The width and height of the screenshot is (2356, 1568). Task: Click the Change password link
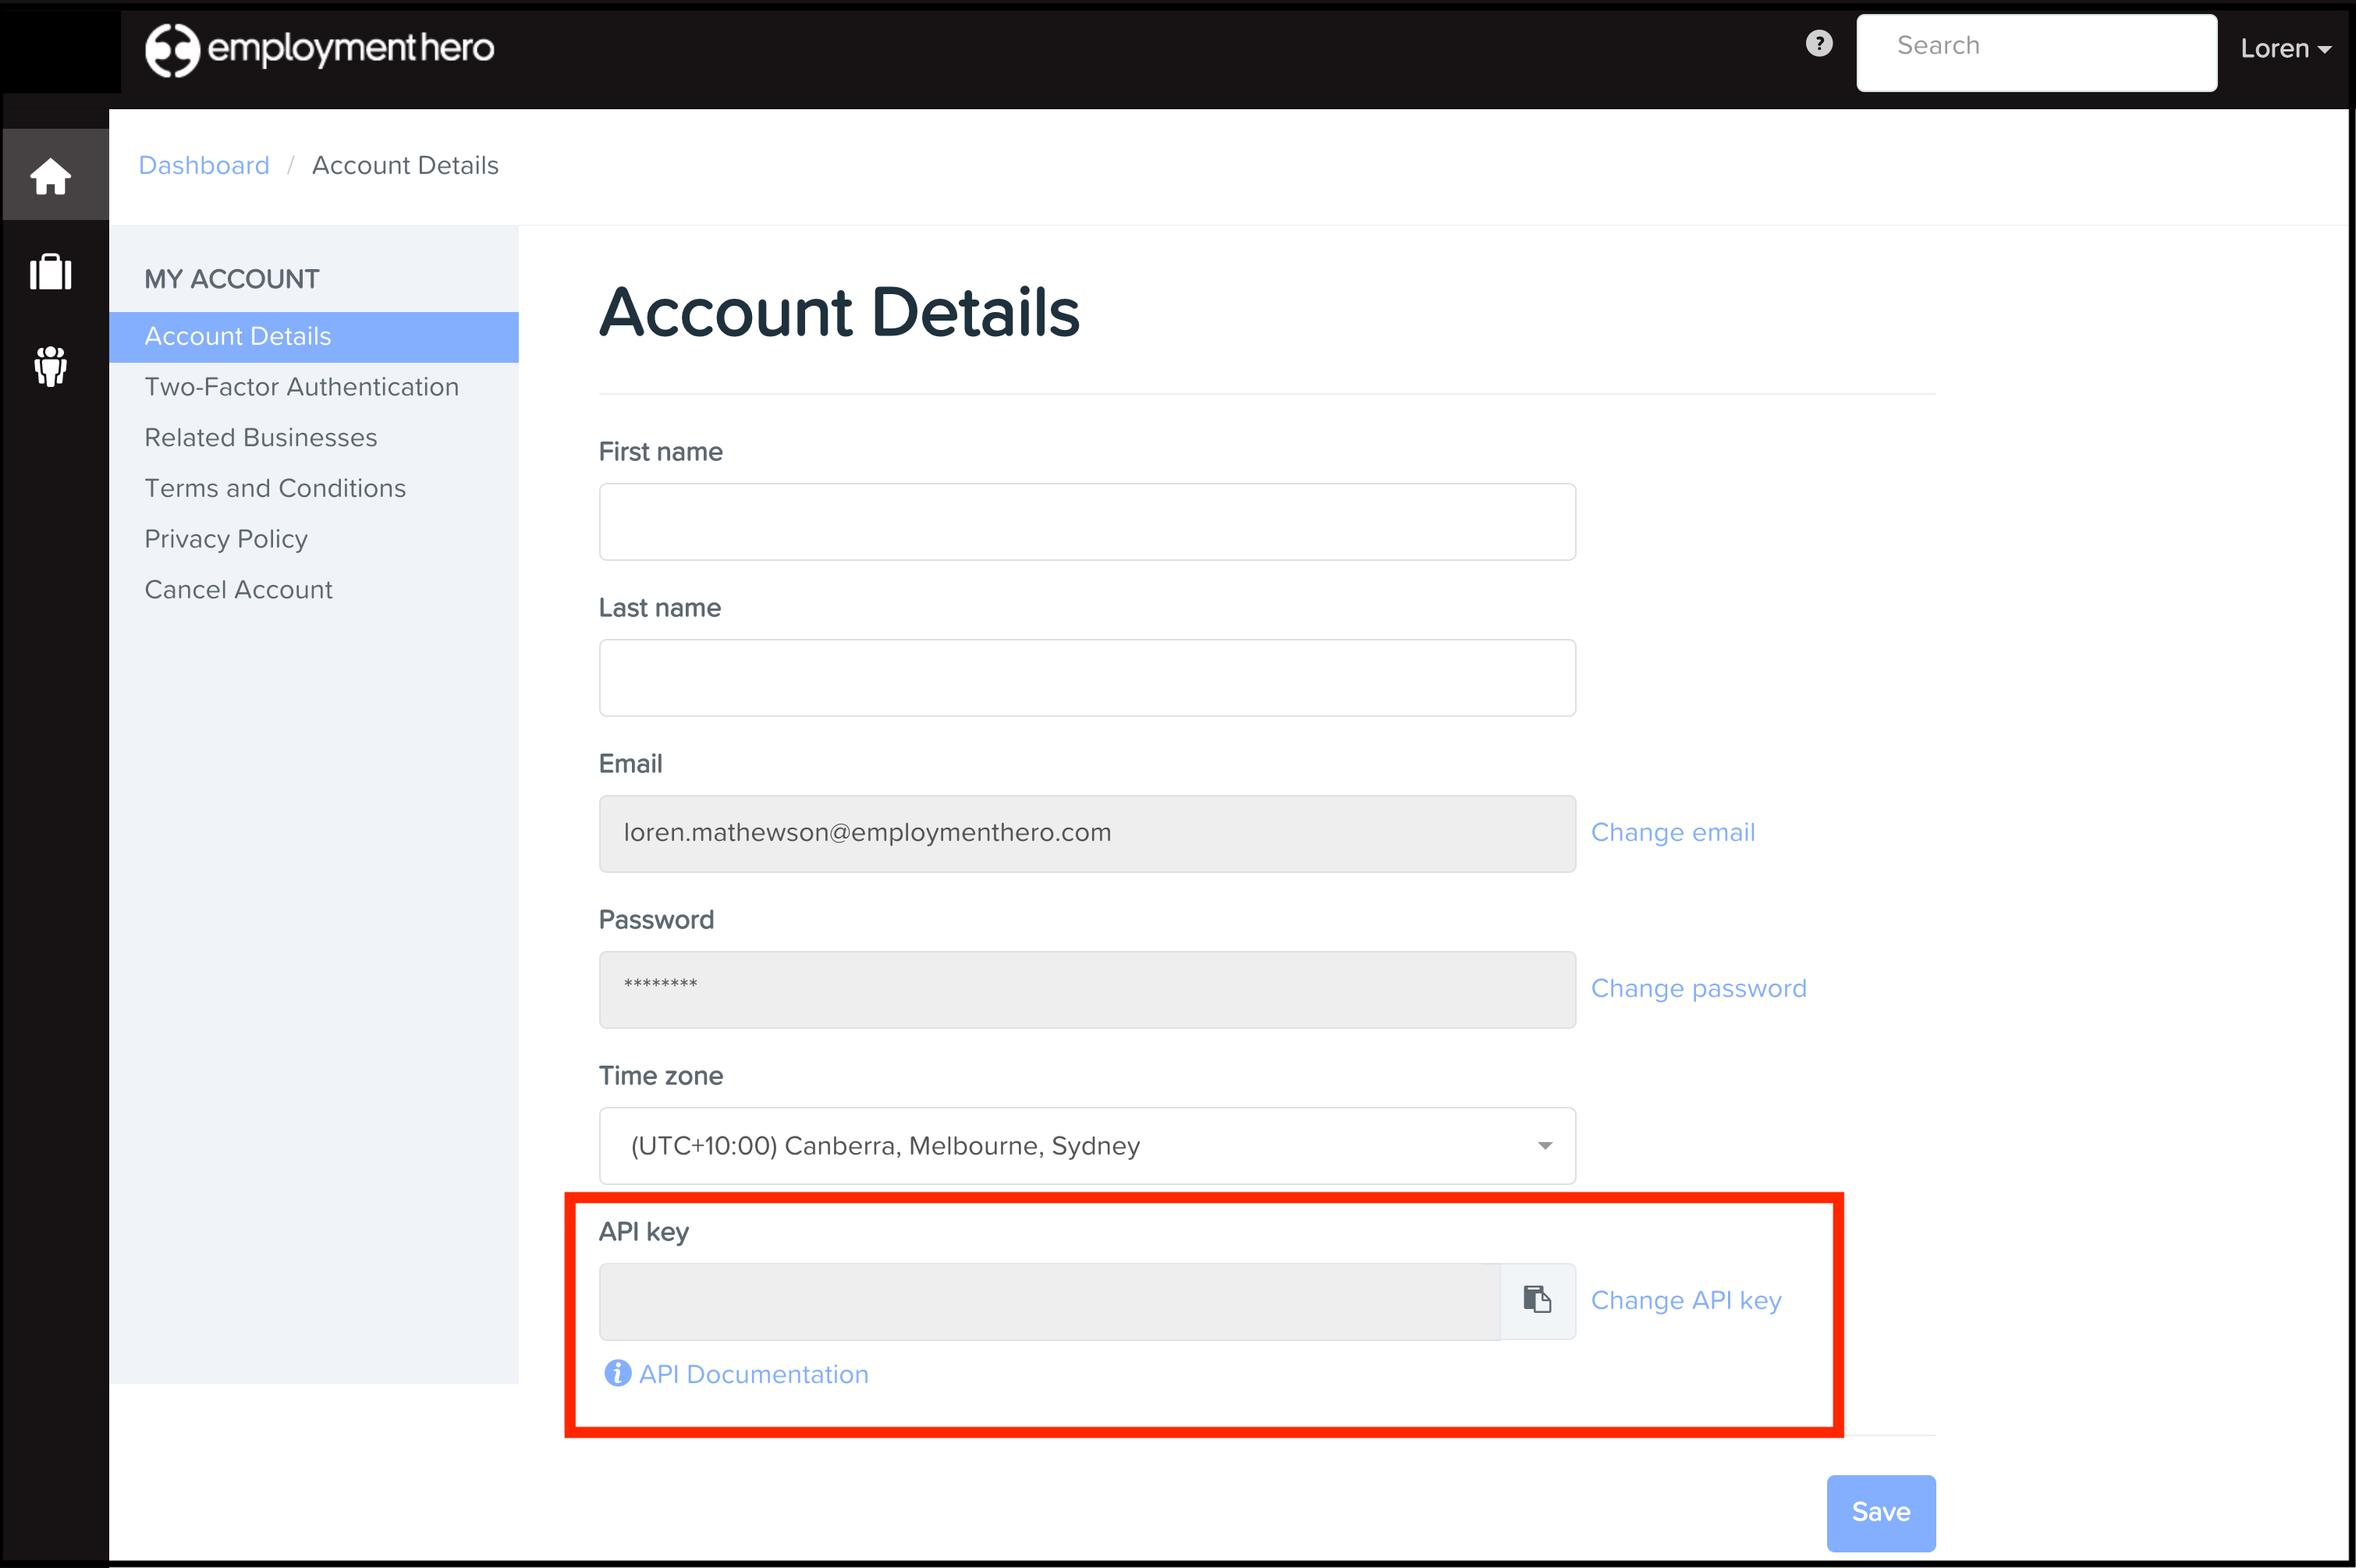click(x=1698, y=989)
